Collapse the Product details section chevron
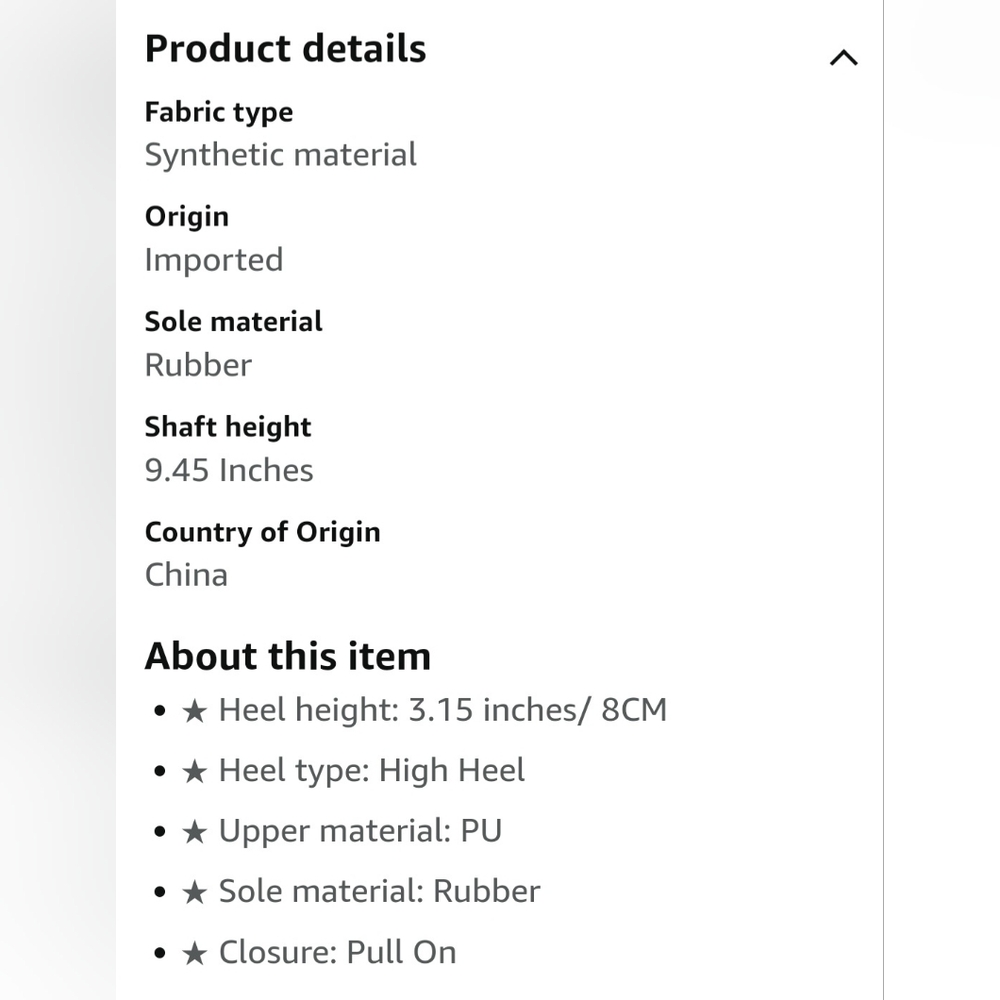 click(843, 58)
